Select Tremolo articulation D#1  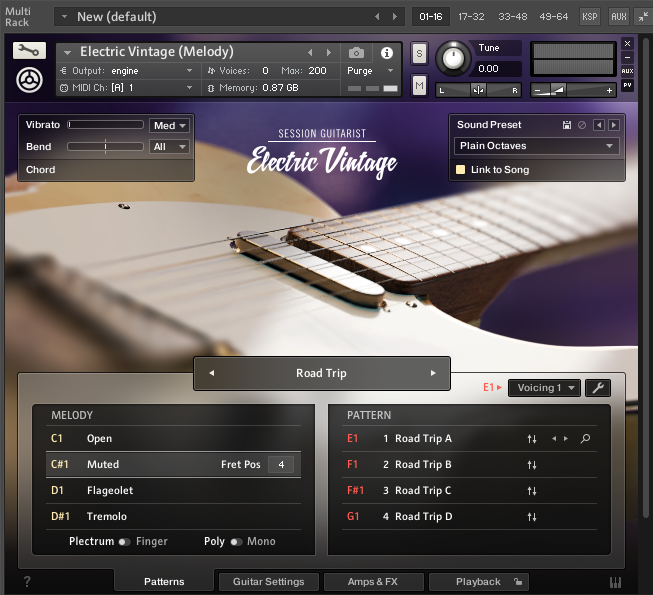pos(173,516)
